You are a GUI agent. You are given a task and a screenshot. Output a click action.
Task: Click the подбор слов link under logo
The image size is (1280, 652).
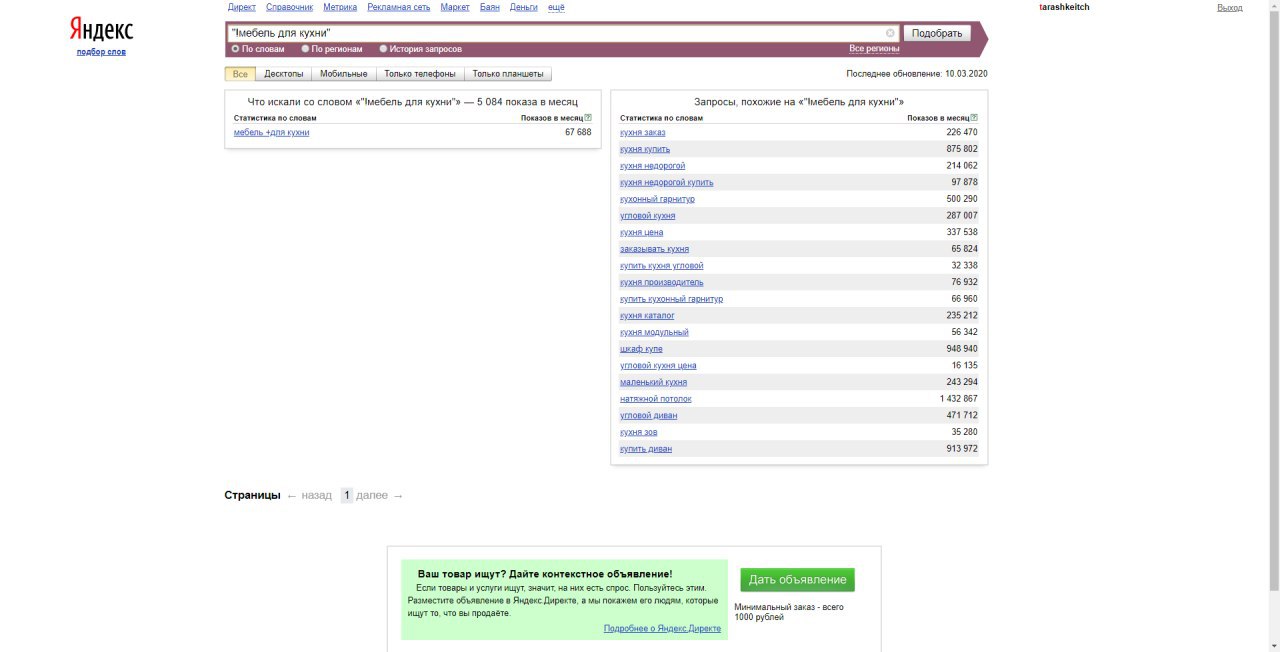(x=101, y=52)
